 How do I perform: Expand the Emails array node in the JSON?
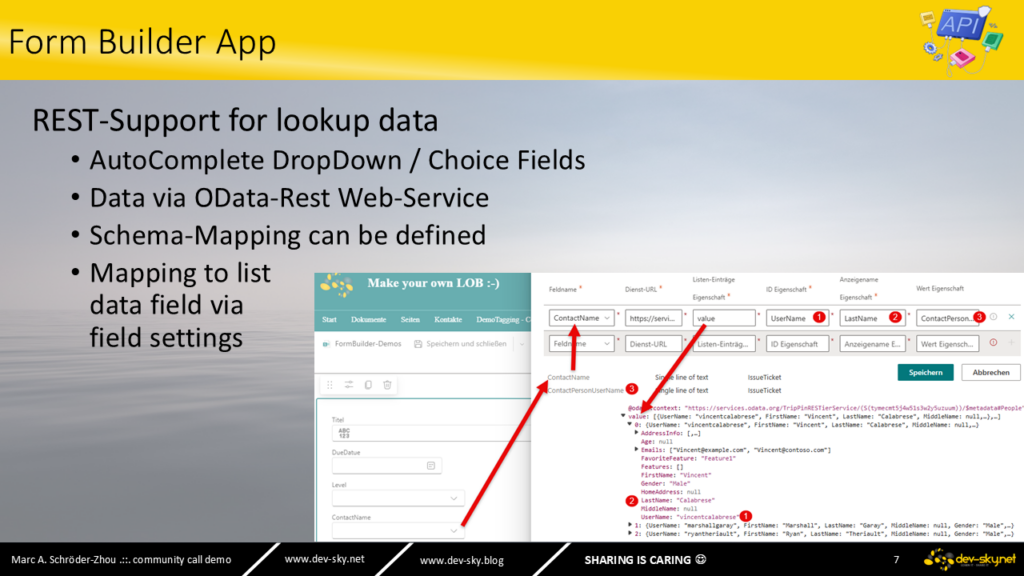[637, 449]
